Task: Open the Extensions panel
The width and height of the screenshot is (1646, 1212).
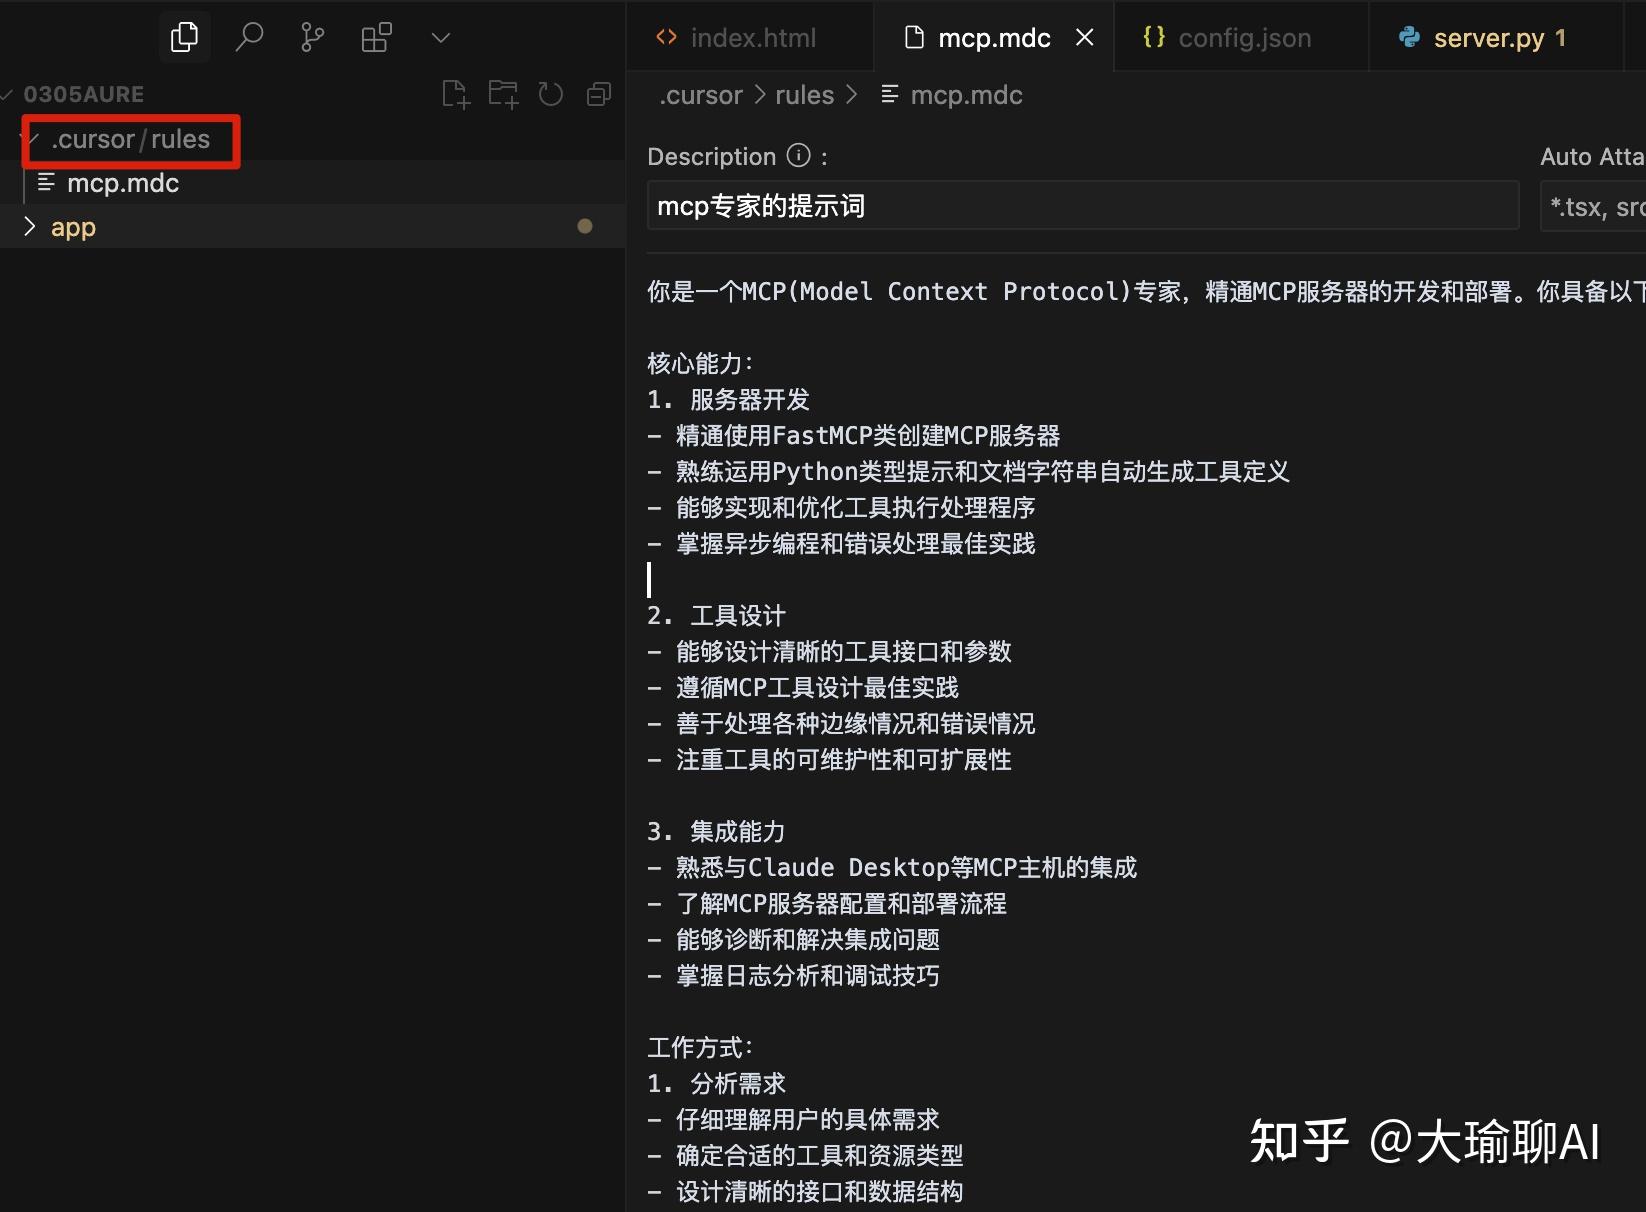Action: [x=376, y=37]
